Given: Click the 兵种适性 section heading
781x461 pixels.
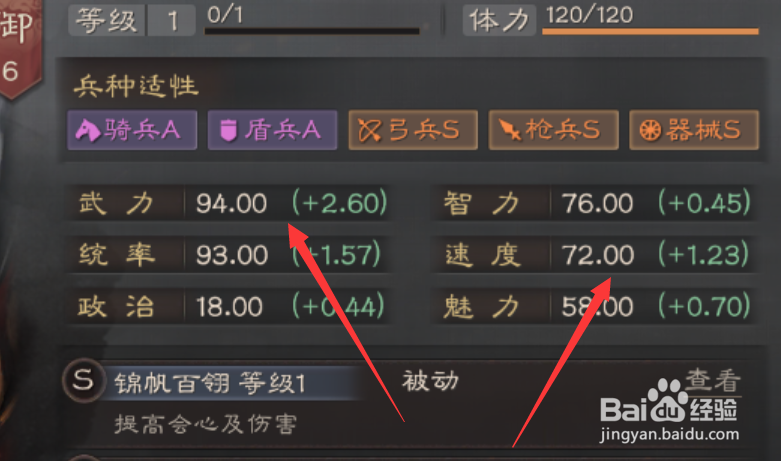Looking at the screenshot, I should [136, 86].
